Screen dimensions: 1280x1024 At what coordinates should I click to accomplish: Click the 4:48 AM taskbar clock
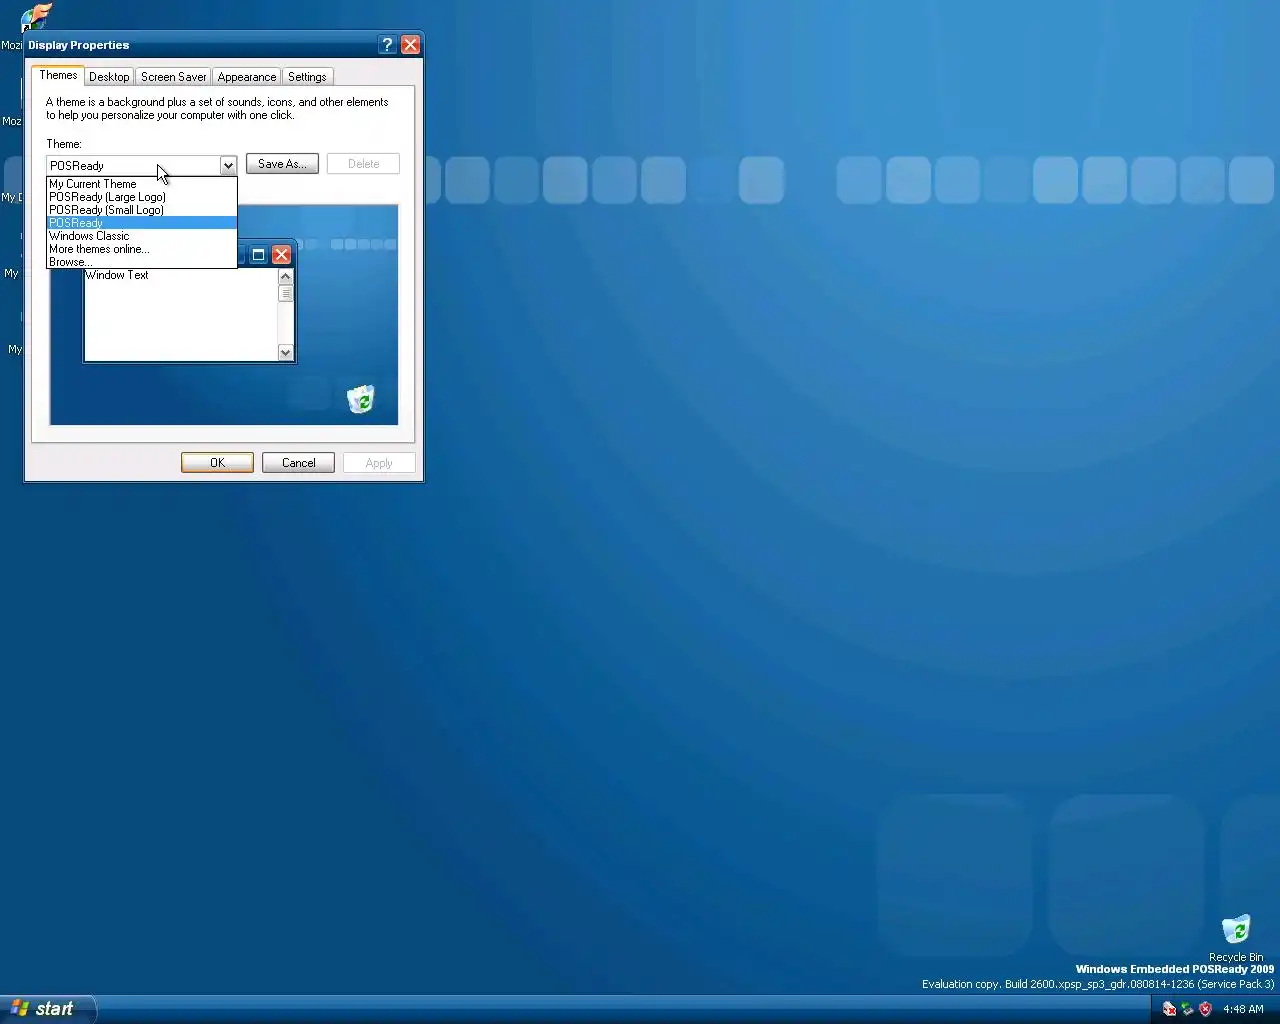pyautogui.click(x=1243, y=1010)
